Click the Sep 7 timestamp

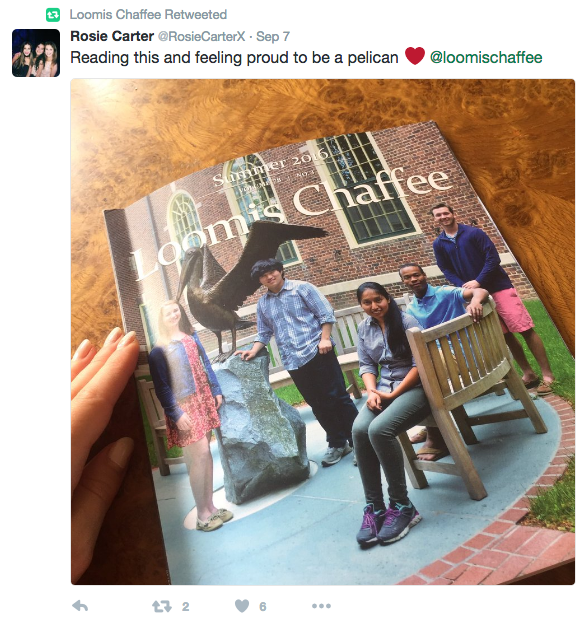273,37
